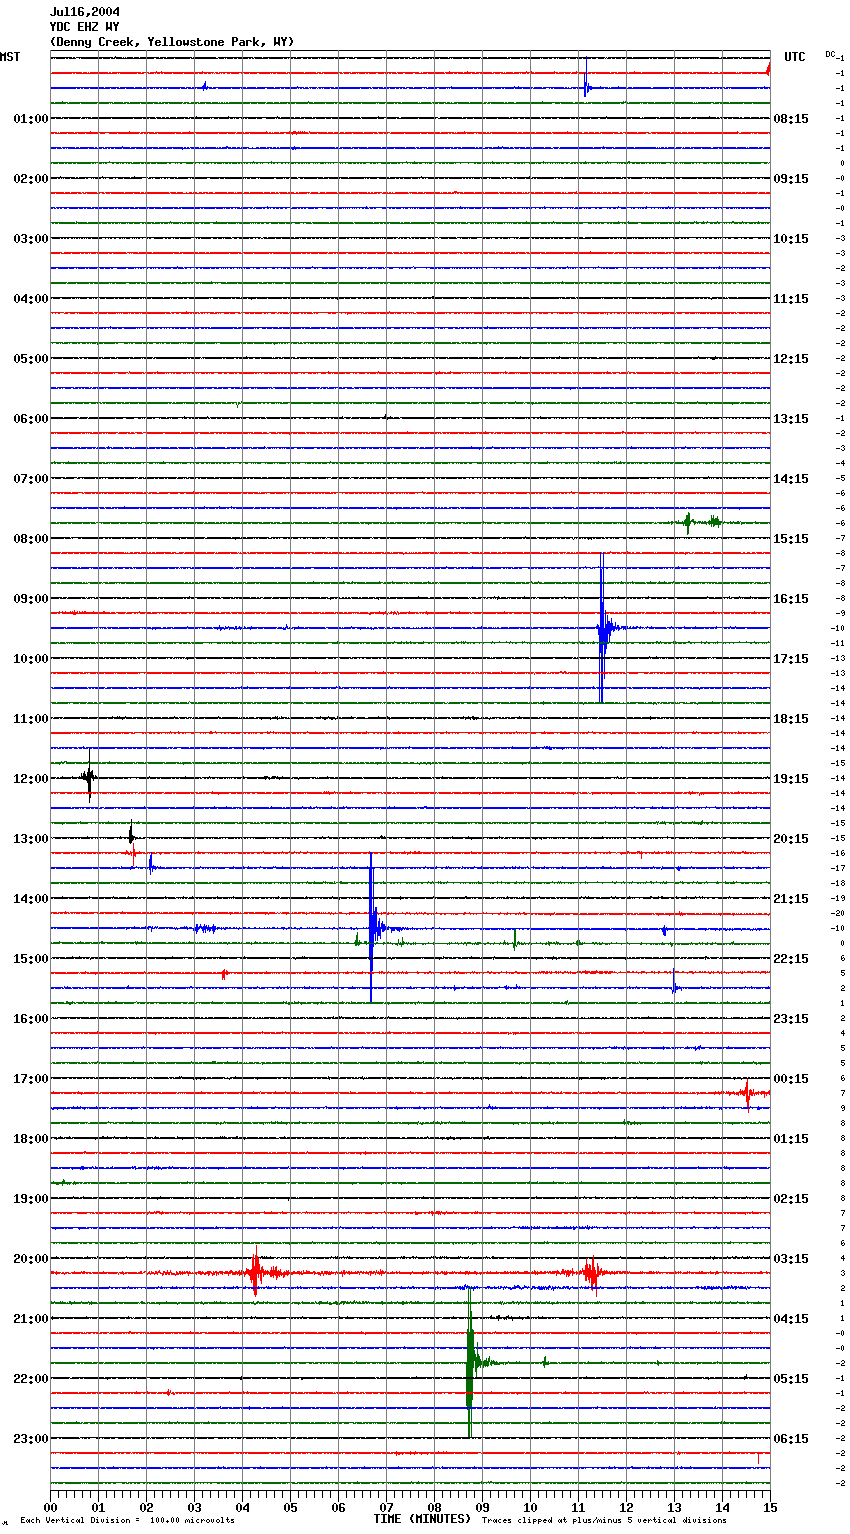The height and width of the screenshot is (1534, 850).
Task: Click the 03:15 UTC time label
Action: pos(791,1259)
